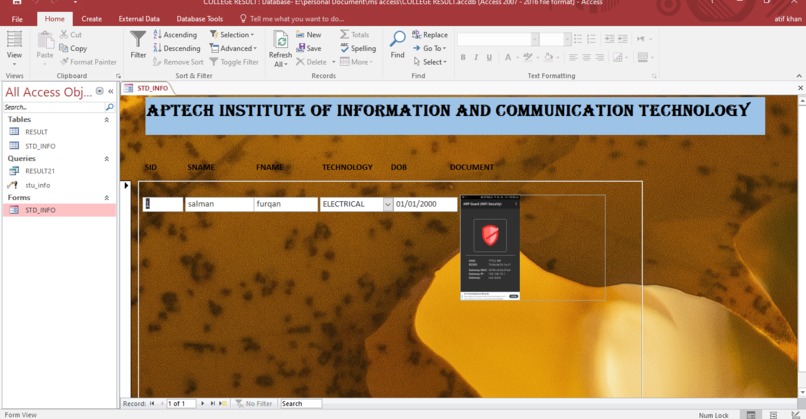
Task: Open the File menu
Action: (17, 19)
